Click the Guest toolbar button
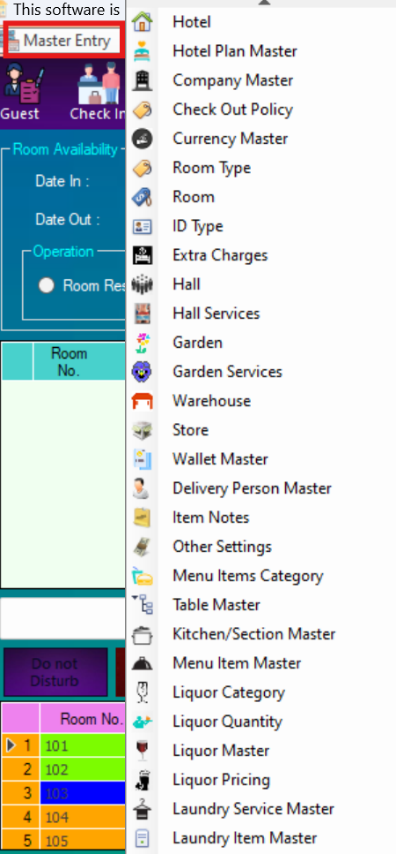 pyautogui.click(x=20, y=92)
